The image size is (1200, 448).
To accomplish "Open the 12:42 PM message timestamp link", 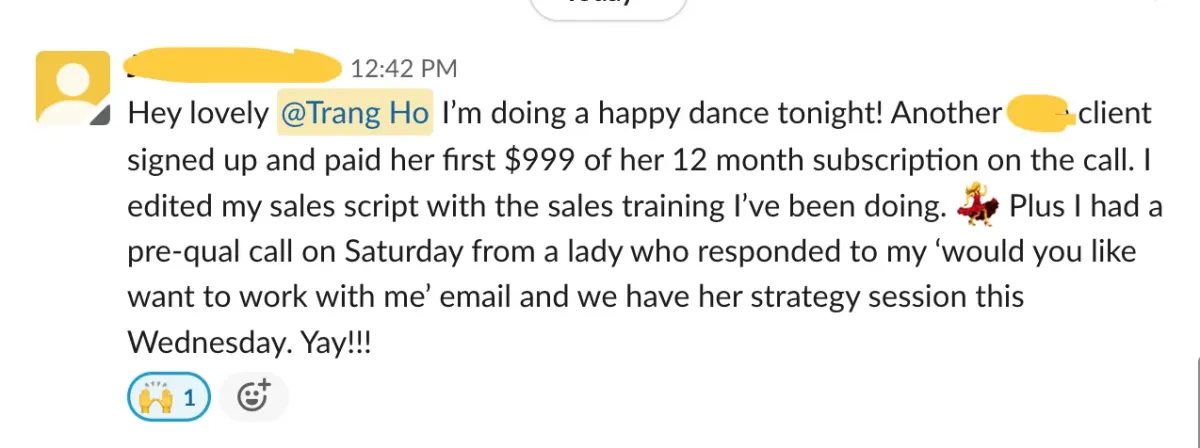I will point(404,69).
